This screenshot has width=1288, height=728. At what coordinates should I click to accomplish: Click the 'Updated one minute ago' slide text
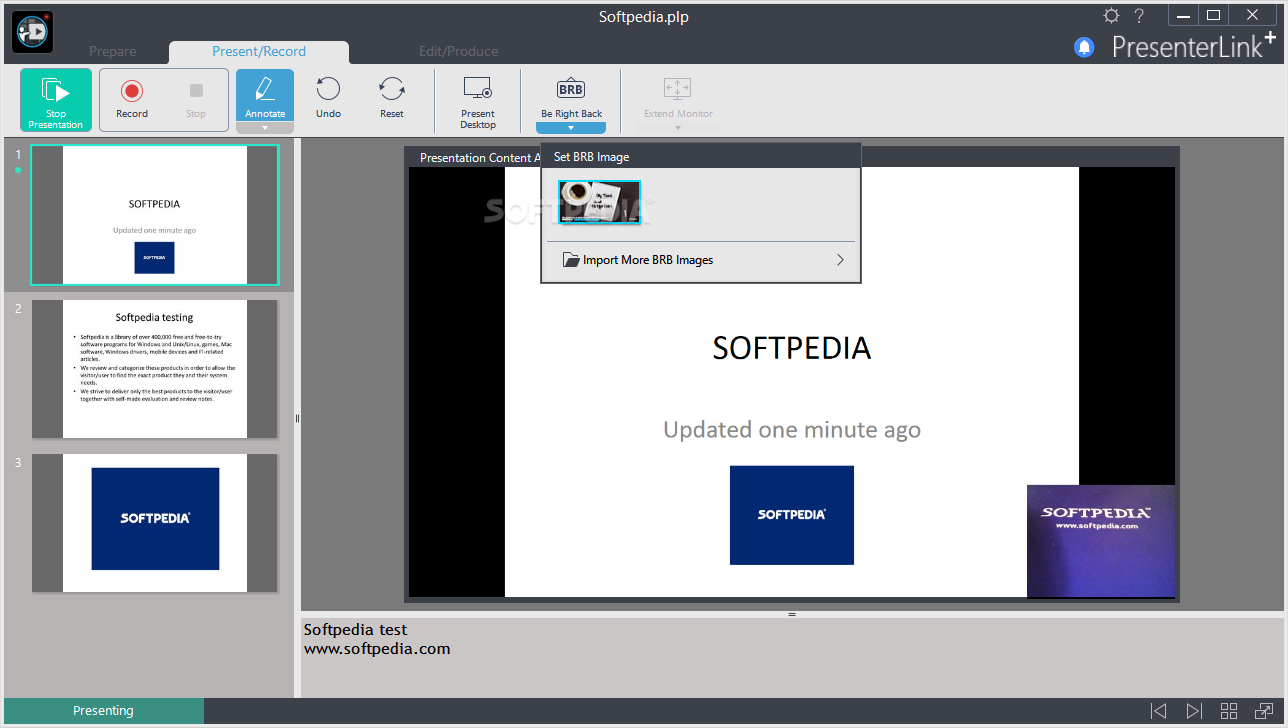(x=792, y=430)
